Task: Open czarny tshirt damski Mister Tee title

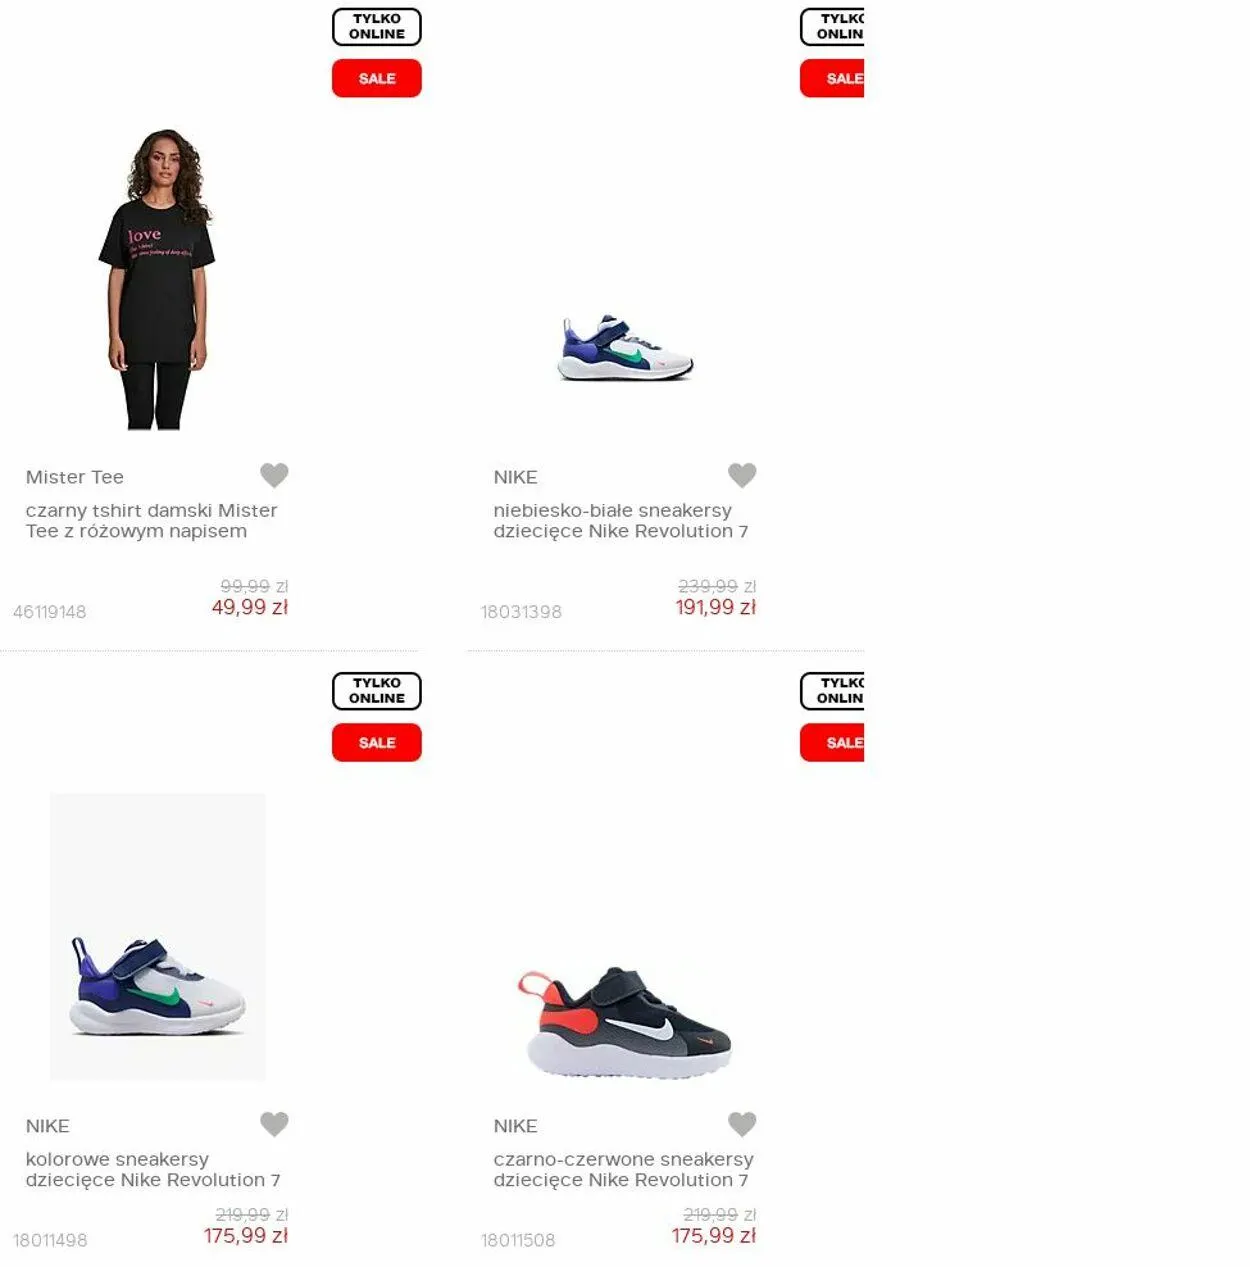Action: point(151,521)
